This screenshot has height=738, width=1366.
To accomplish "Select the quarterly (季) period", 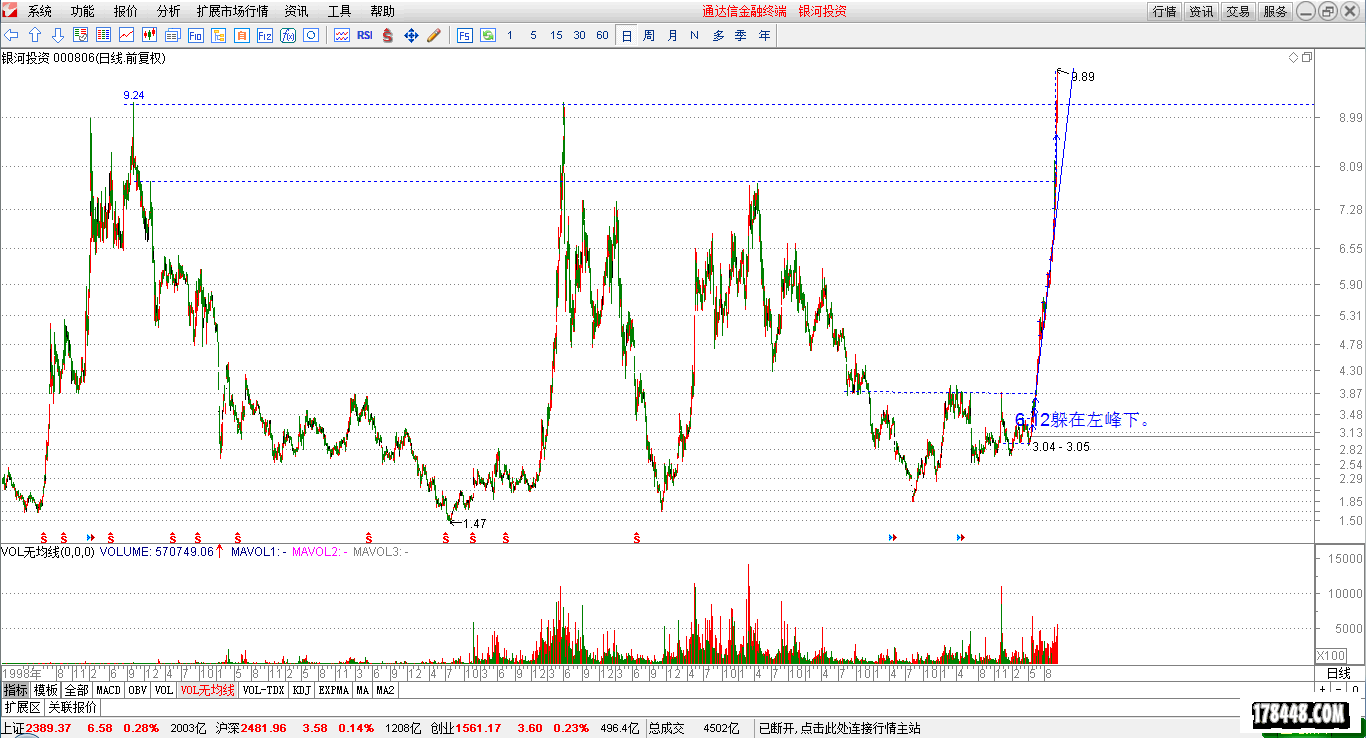I will (x=741, y=35).
